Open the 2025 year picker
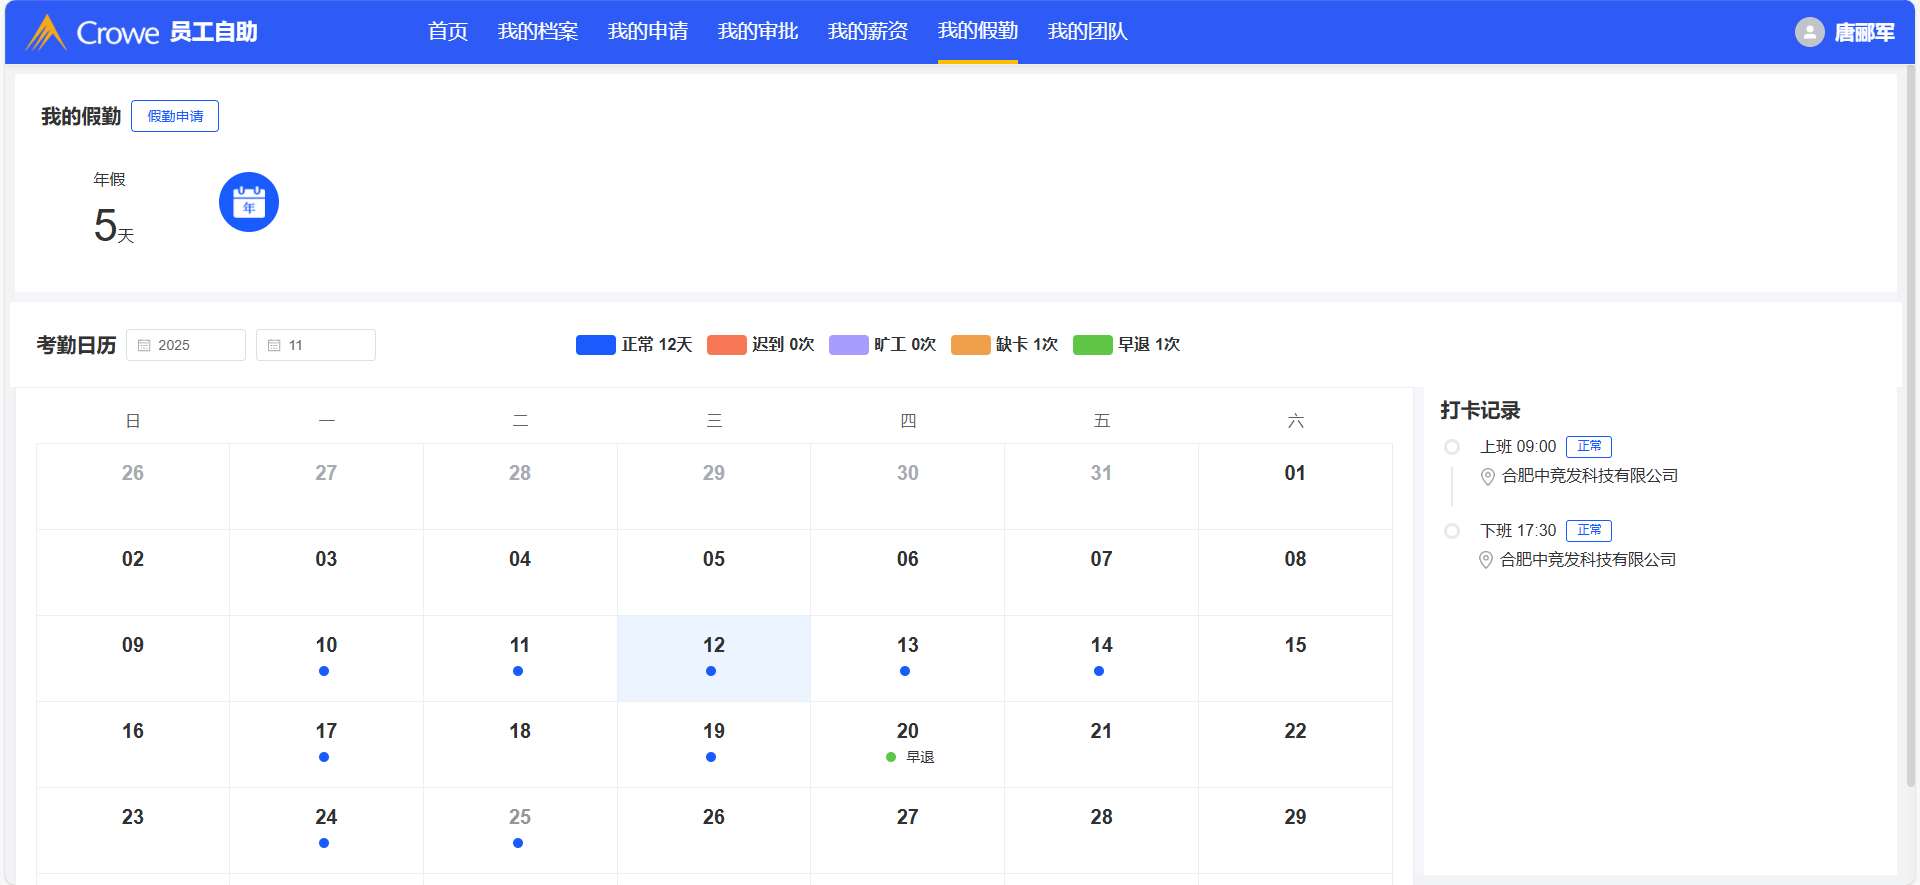 coord(186,345)
